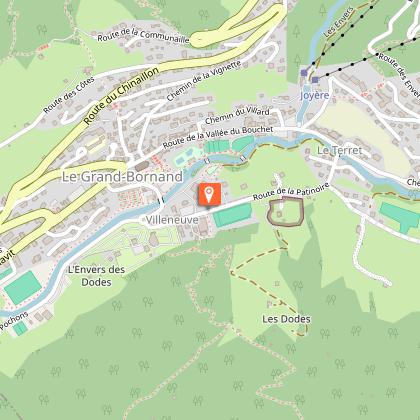Select the Le Terret hamlet label
This screenshot has height=420, width=420.
[x=339, y=151]
